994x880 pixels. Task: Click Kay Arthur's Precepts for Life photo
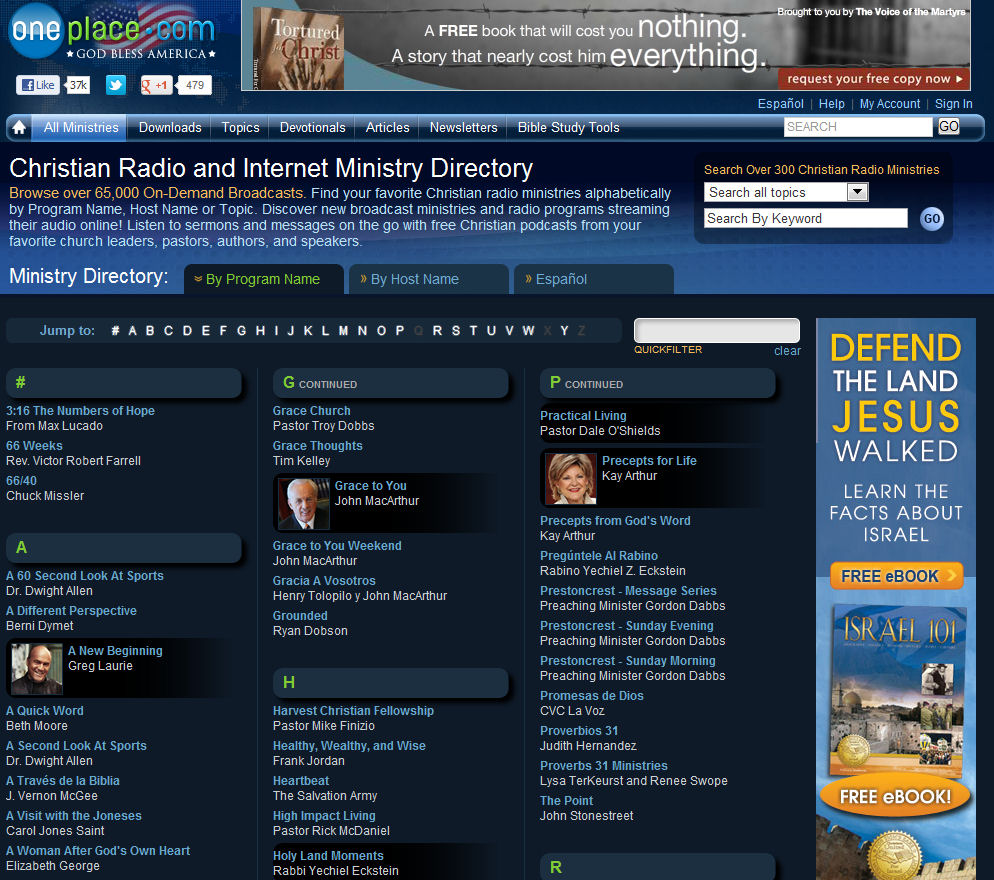coord(568,478)
